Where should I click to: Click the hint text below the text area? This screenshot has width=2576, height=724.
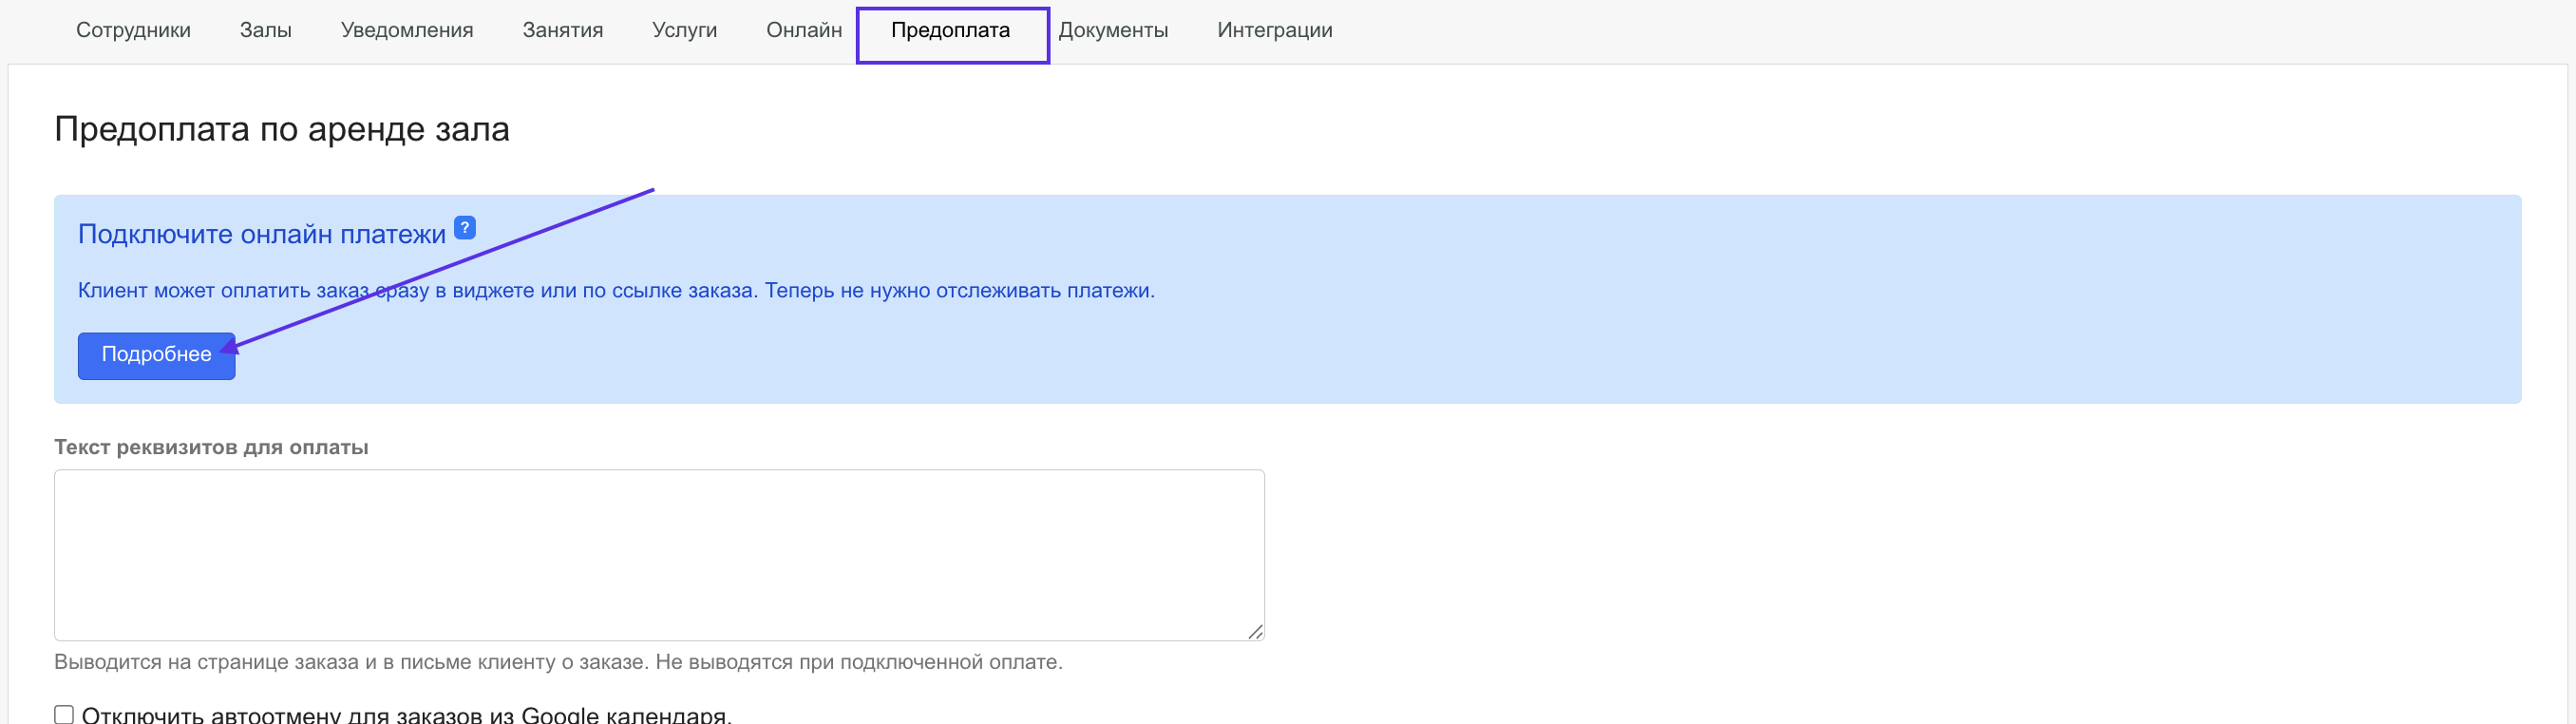pyautogui.click(x=557, y=662)
